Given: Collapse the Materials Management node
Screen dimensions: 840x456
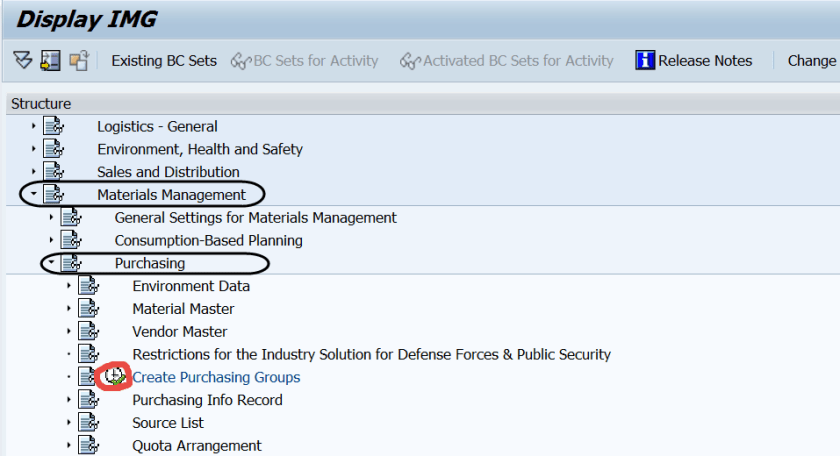Looking at the screenshot, I should [33, 195].
